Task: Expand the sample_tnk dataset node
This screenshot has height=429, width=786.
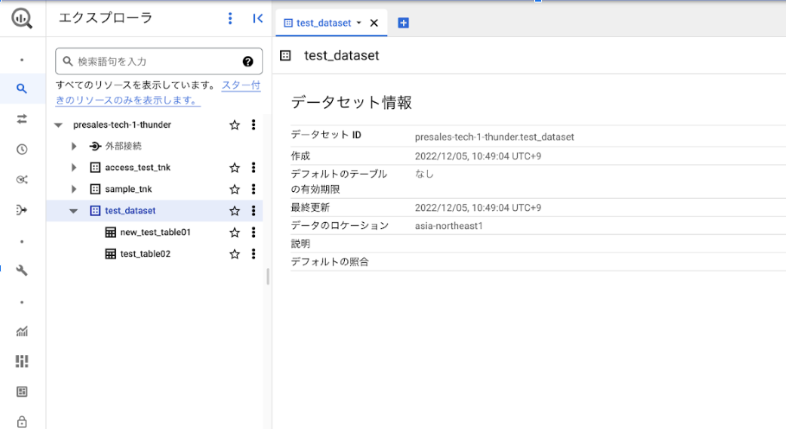Action: point(74,189)
